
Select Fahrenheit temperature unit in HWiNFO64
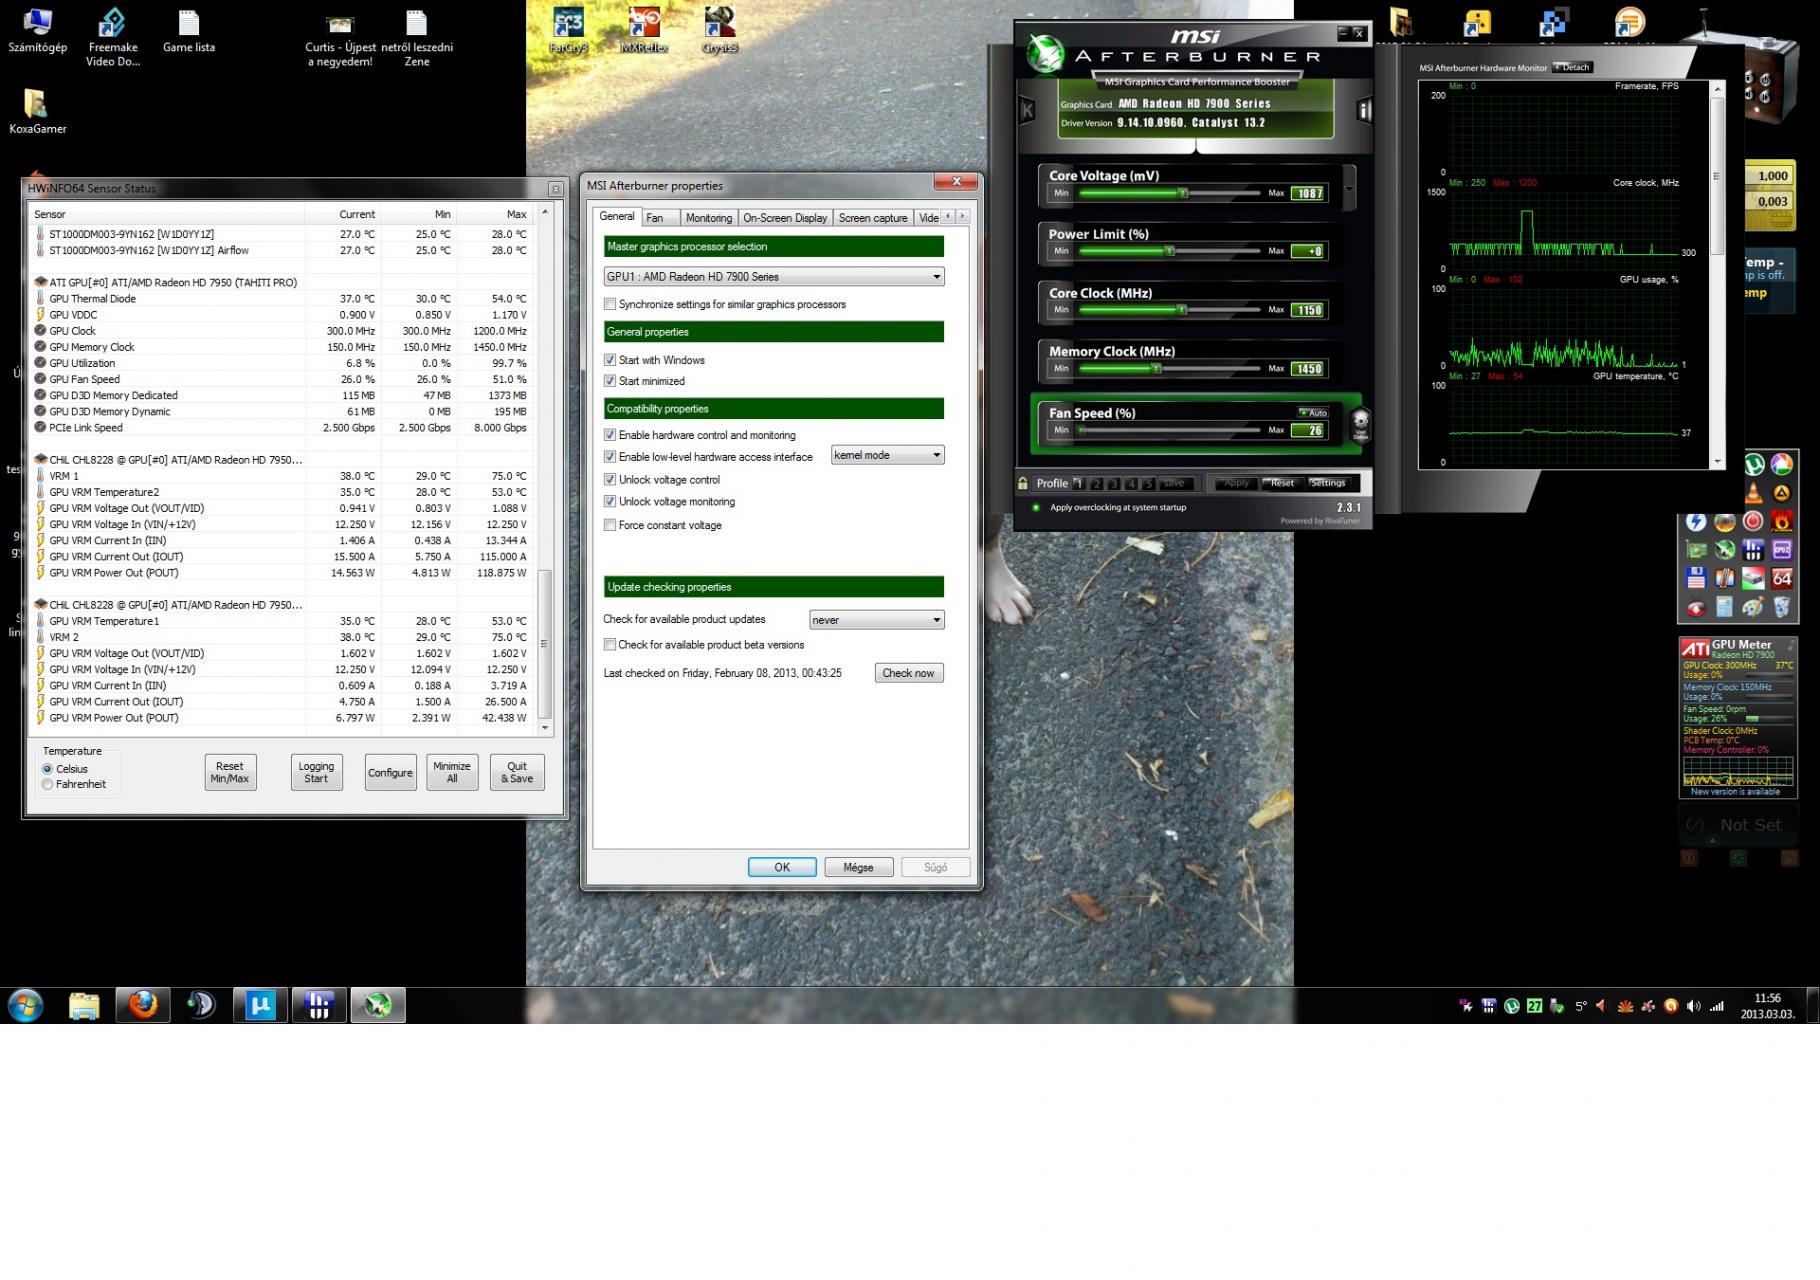click(47, 784)
